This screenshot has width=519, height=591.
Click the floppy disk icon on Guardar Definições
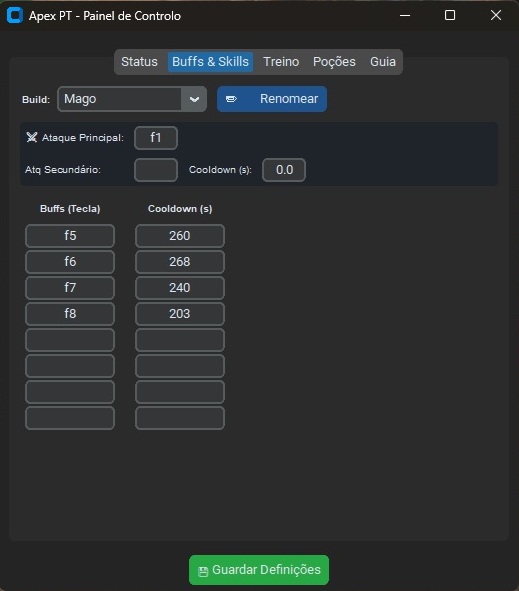point(203,571)
